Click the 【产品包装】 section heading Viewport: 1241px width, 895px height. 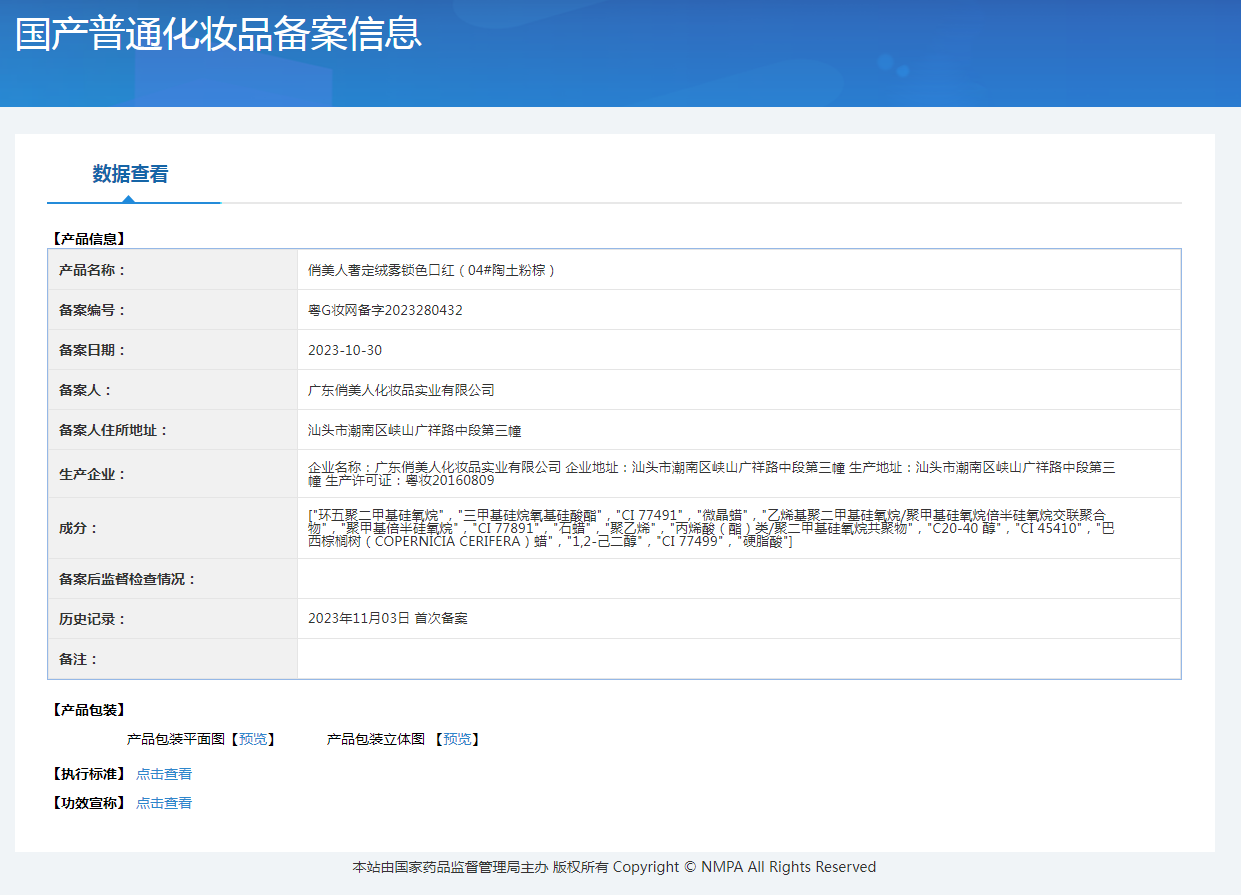[88, 710]
